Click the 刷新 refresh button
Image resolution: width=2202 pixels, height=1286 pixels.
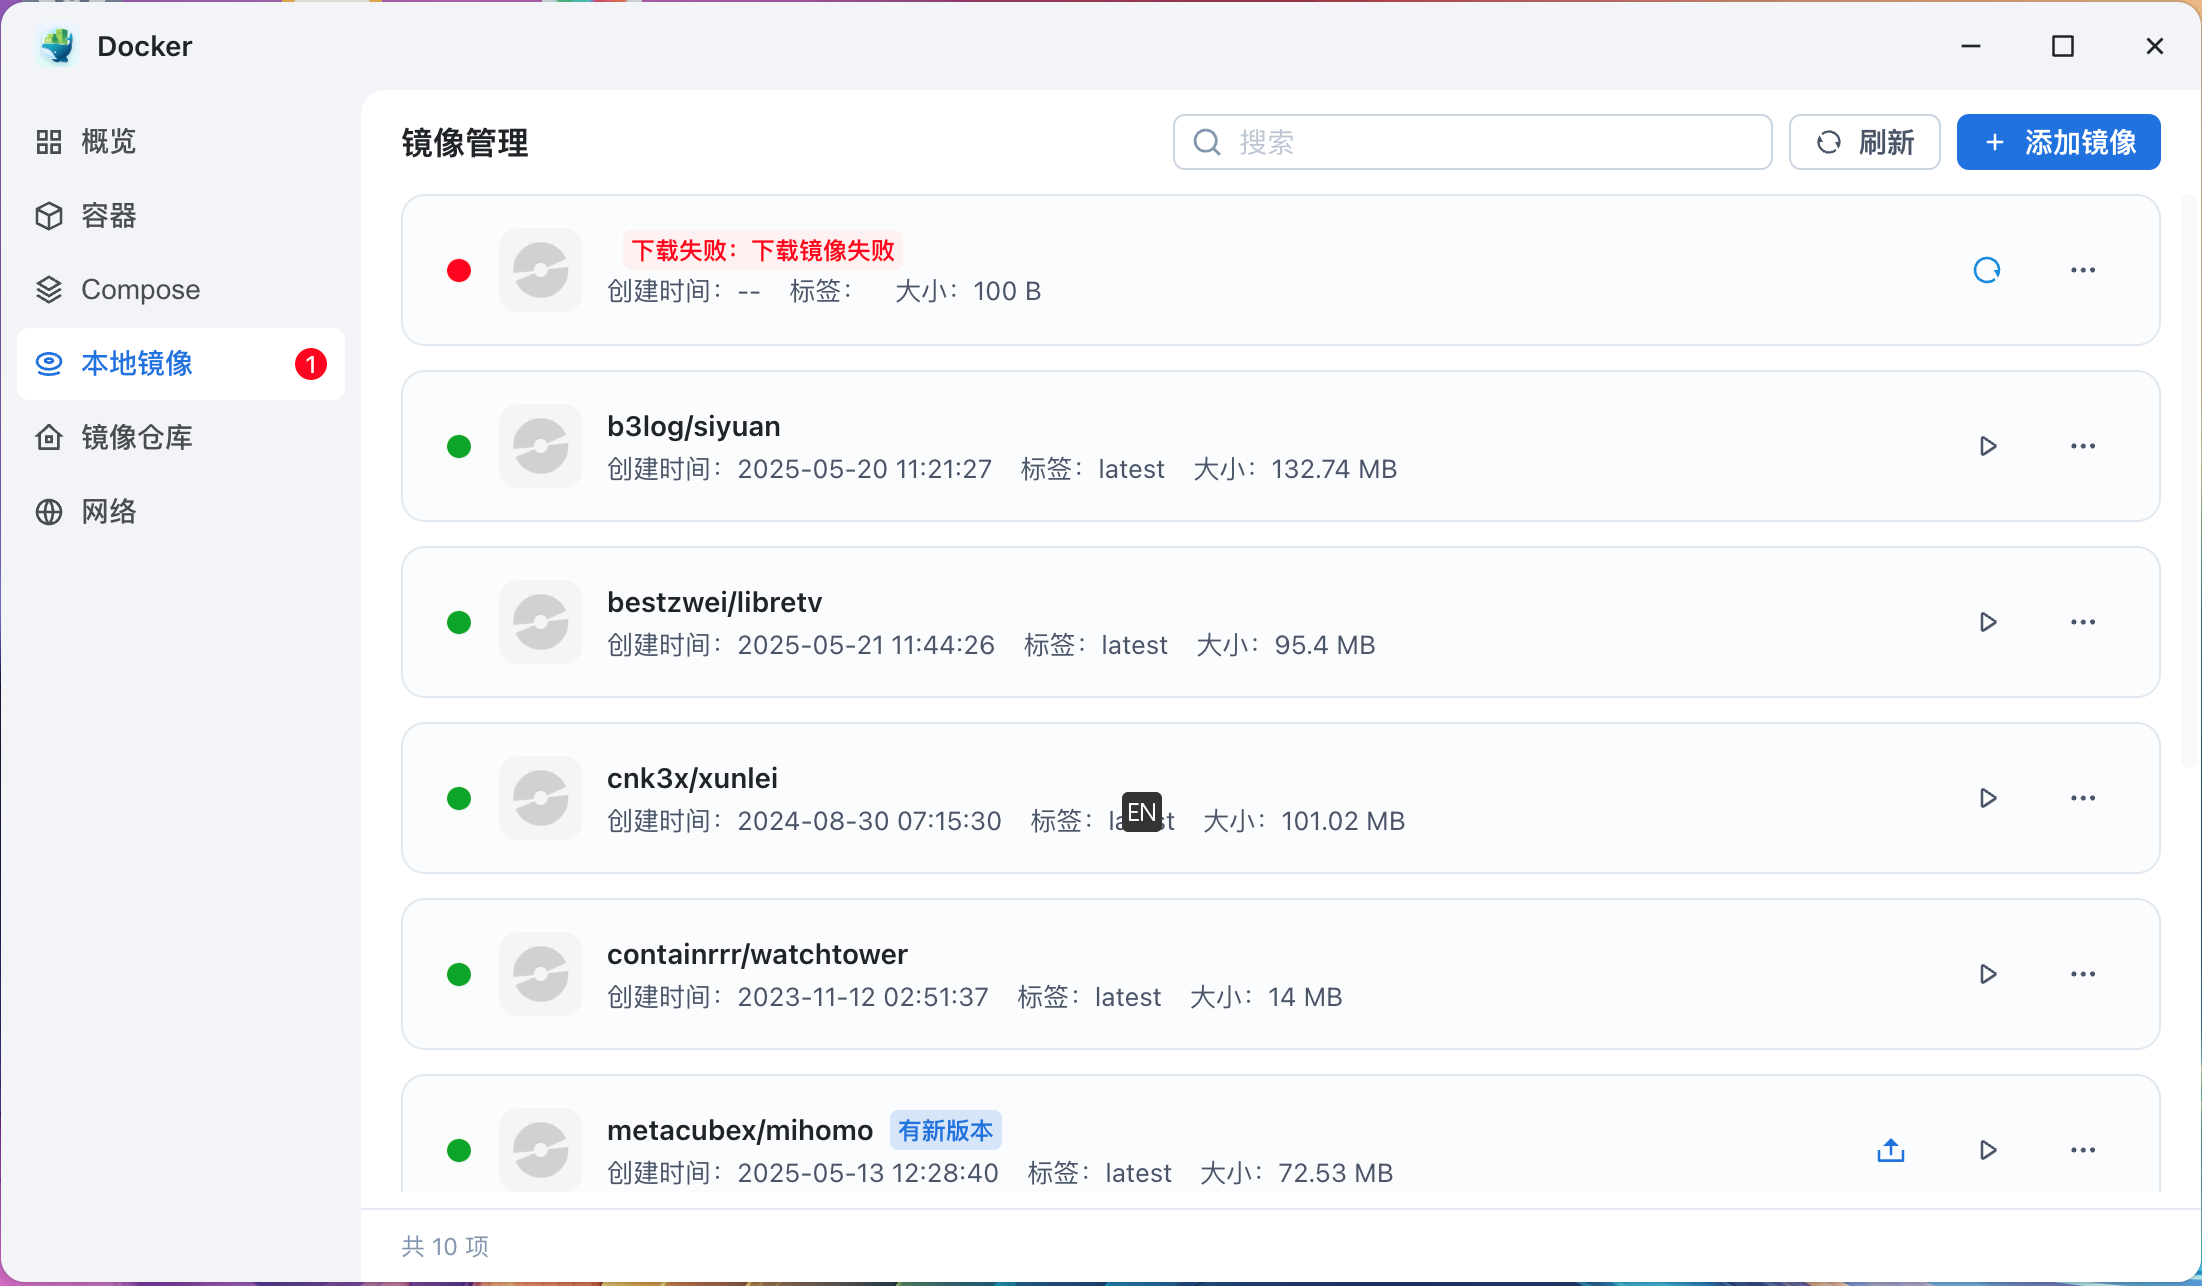1864,142
